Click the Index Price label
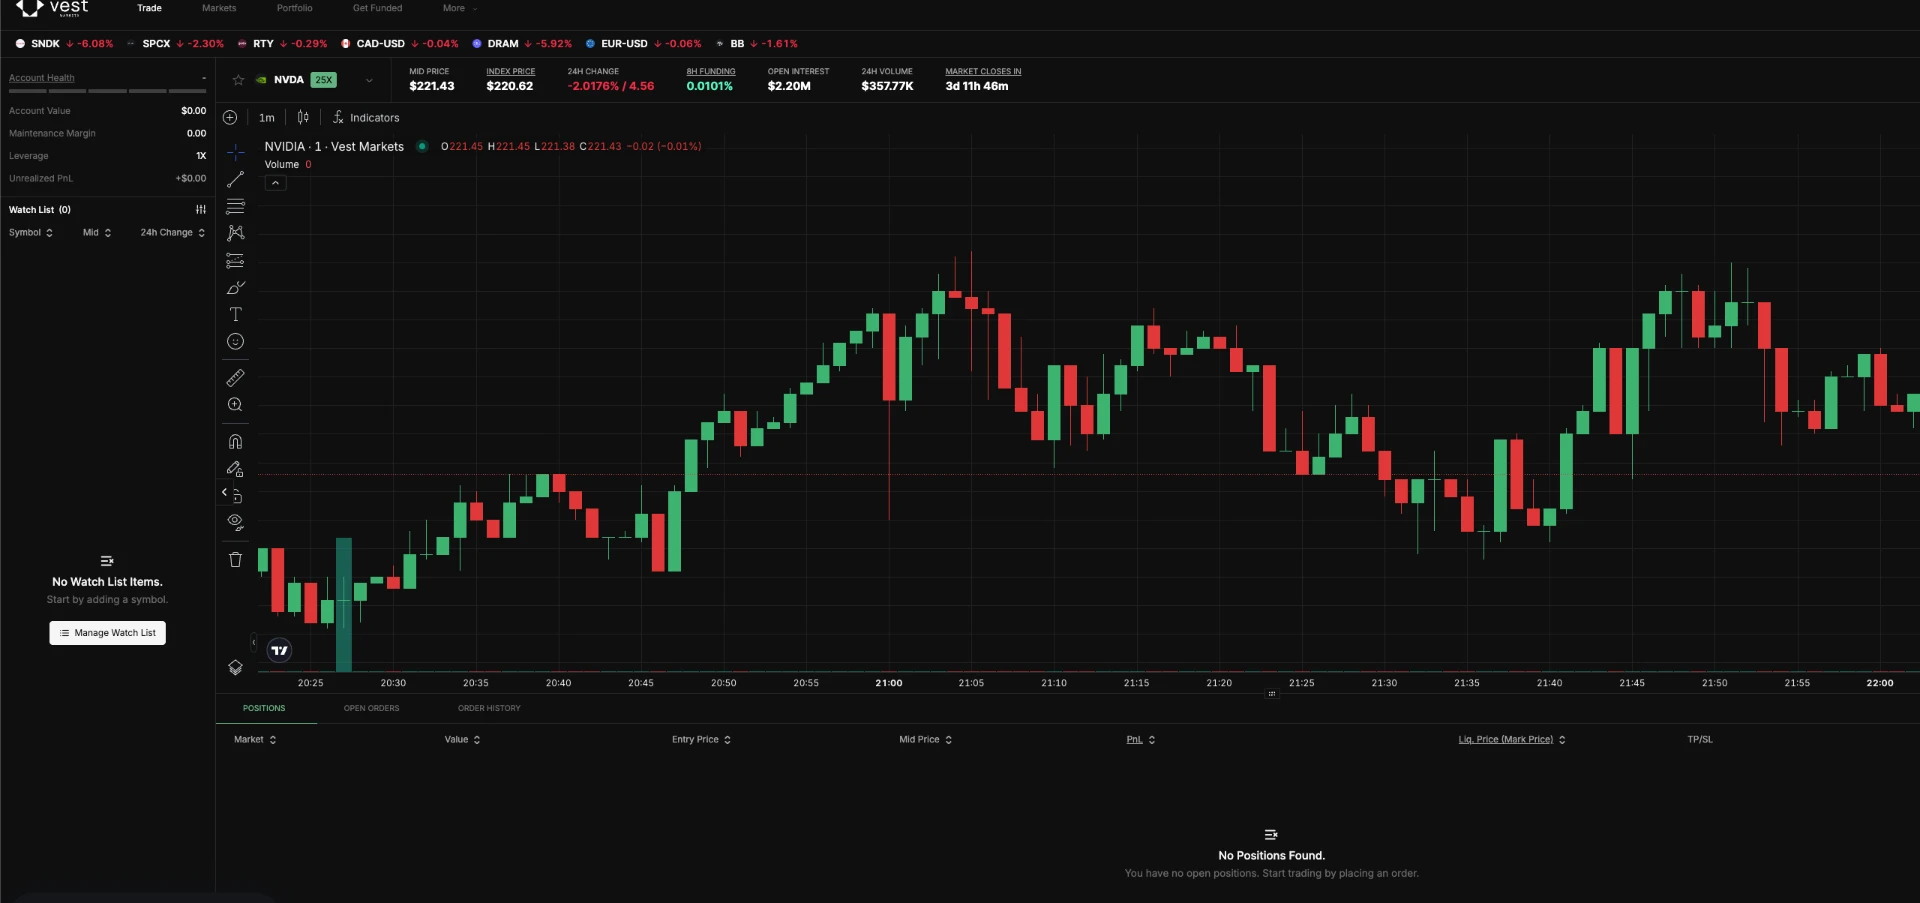 click(x=510, y=72)
